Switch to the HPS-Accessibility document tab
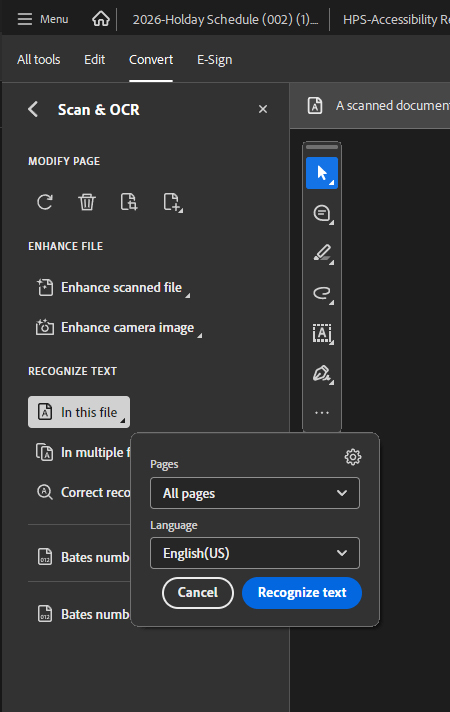 point(396,20)
